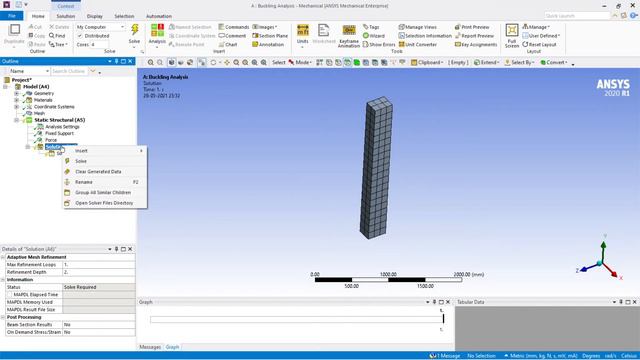Screen dimensions: 640x360
Task: Click the Tags icon
Action: click(371, 27)
